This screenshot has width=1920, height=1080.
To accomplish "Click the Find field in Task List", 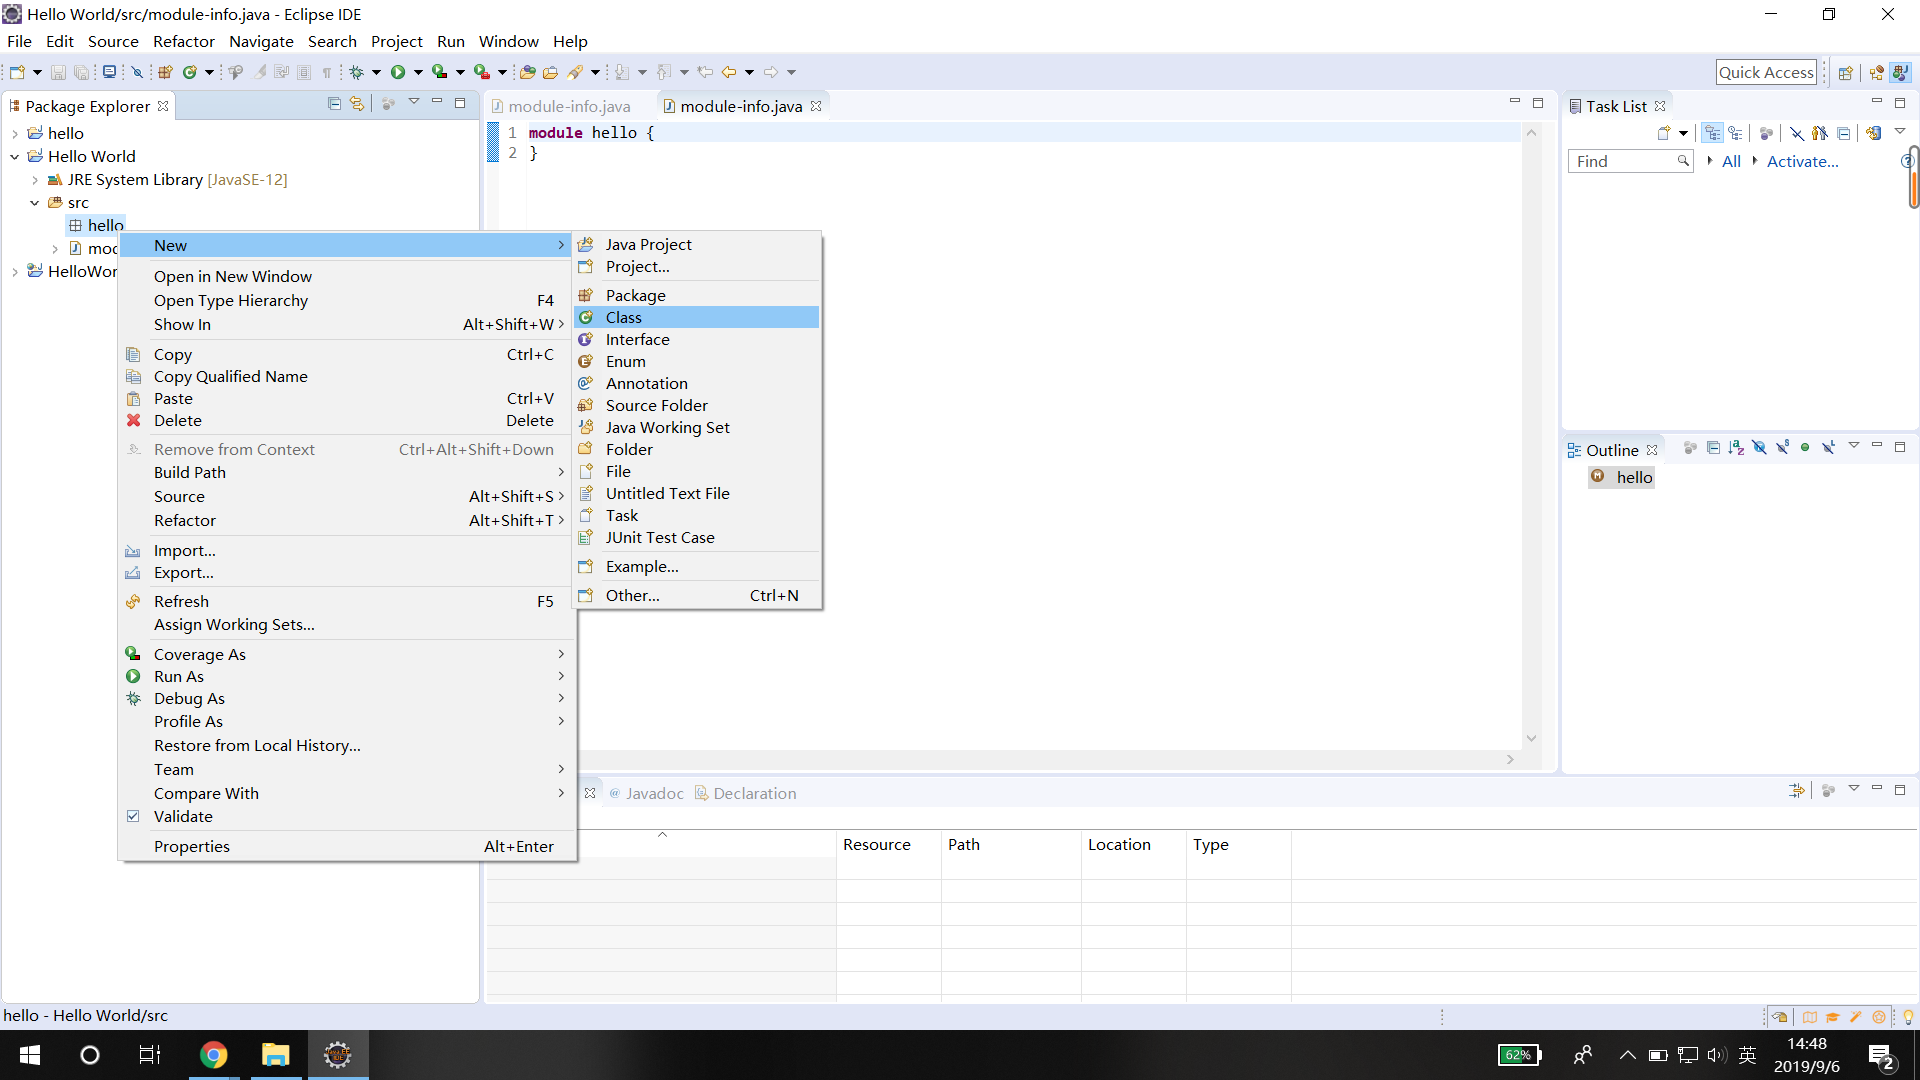I will (x=1622, y=161).
